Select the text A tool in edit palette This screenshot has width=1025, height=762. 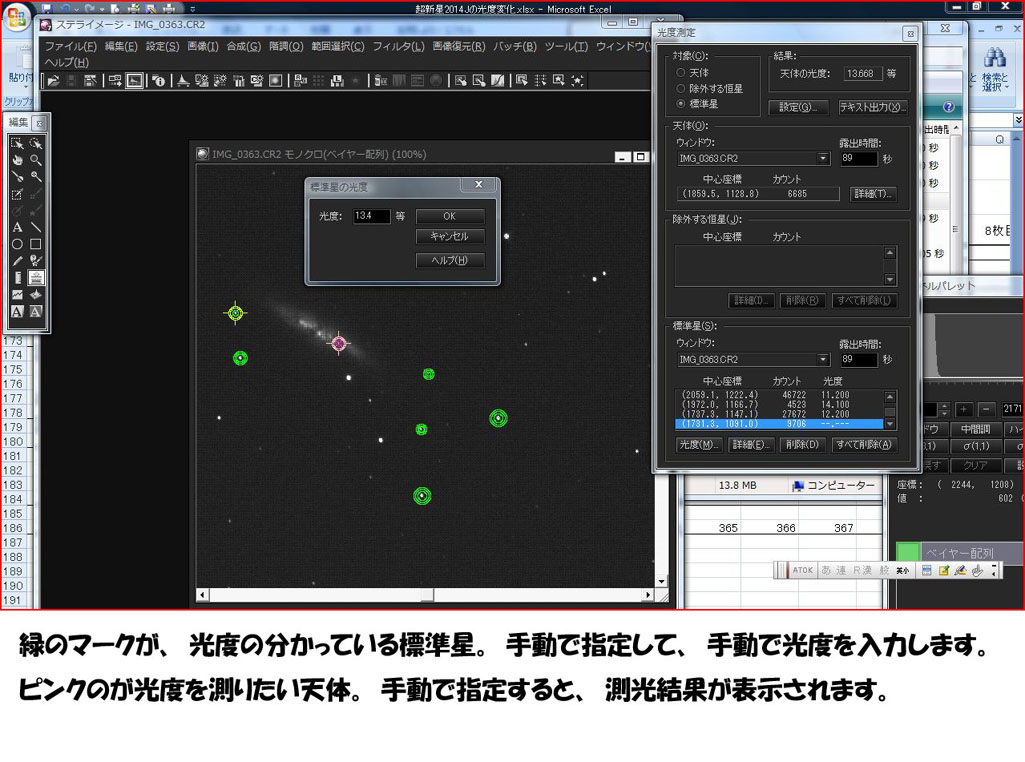tap(17, 227)
